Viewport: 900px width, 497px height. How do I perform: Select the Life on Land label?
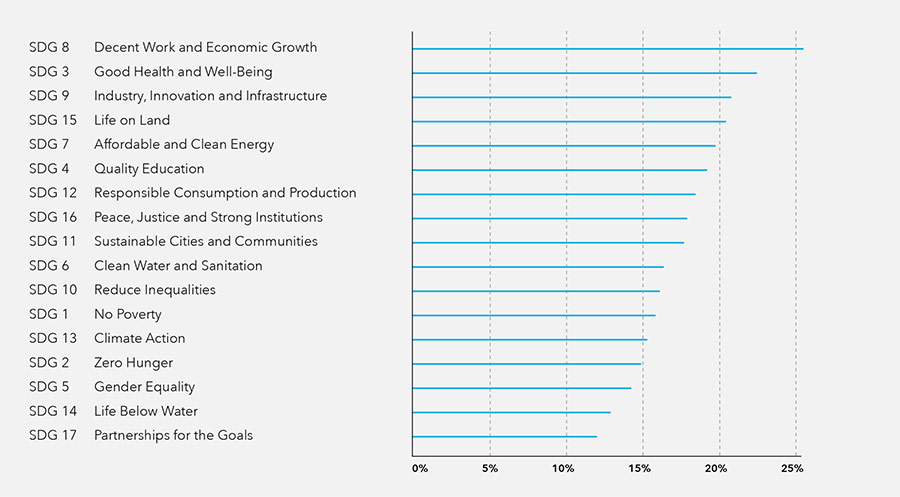coord(132,120)
